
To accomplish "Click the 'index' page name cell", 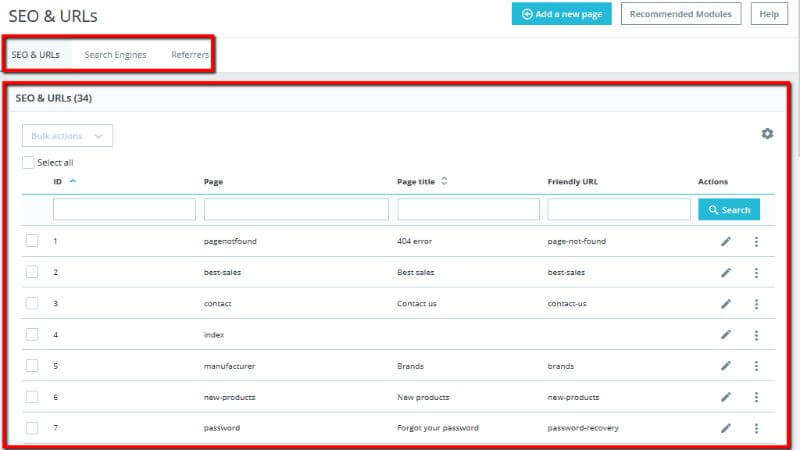I will click(214, 335).
